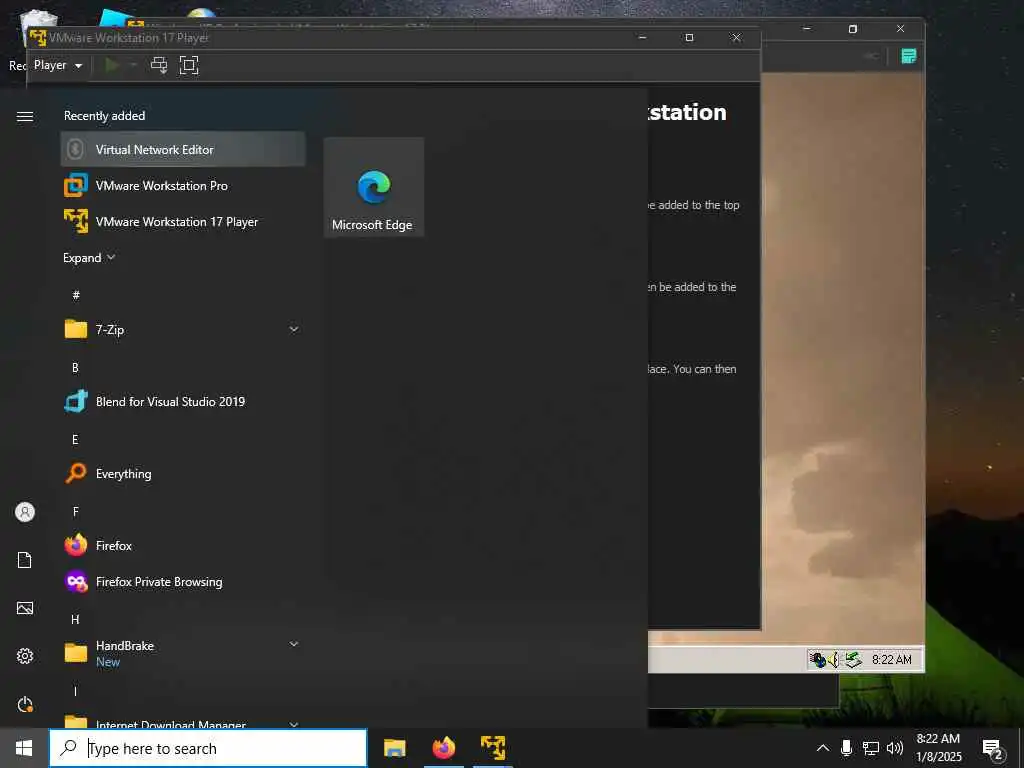This screenshot has width=1024, height=768.
Task: Open the notification center icon
Action: click(x=993, y=749)
